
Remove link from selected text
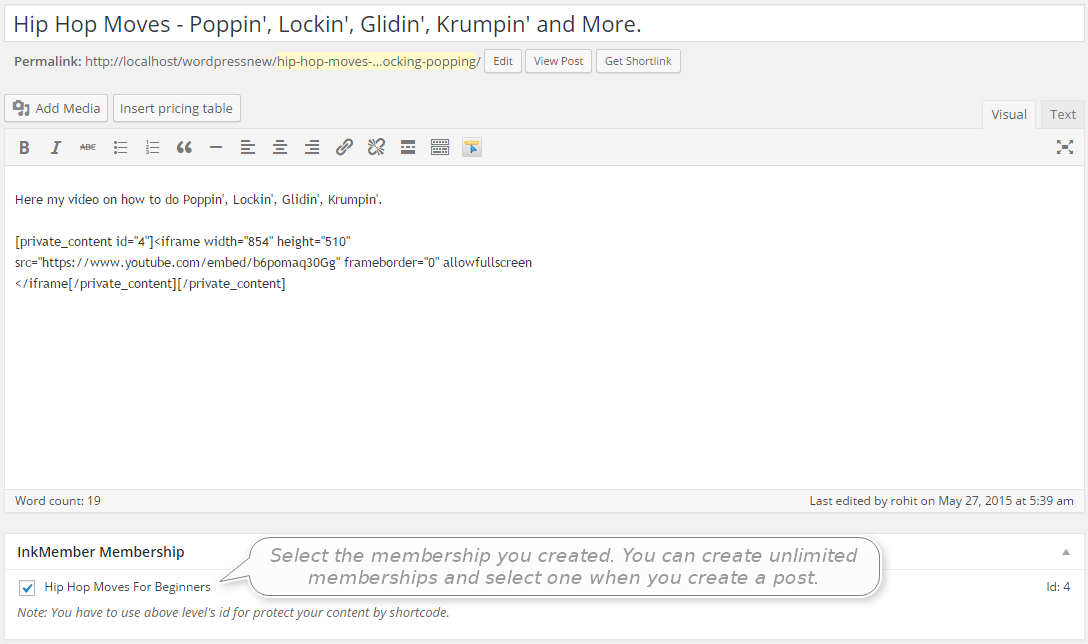376,147
